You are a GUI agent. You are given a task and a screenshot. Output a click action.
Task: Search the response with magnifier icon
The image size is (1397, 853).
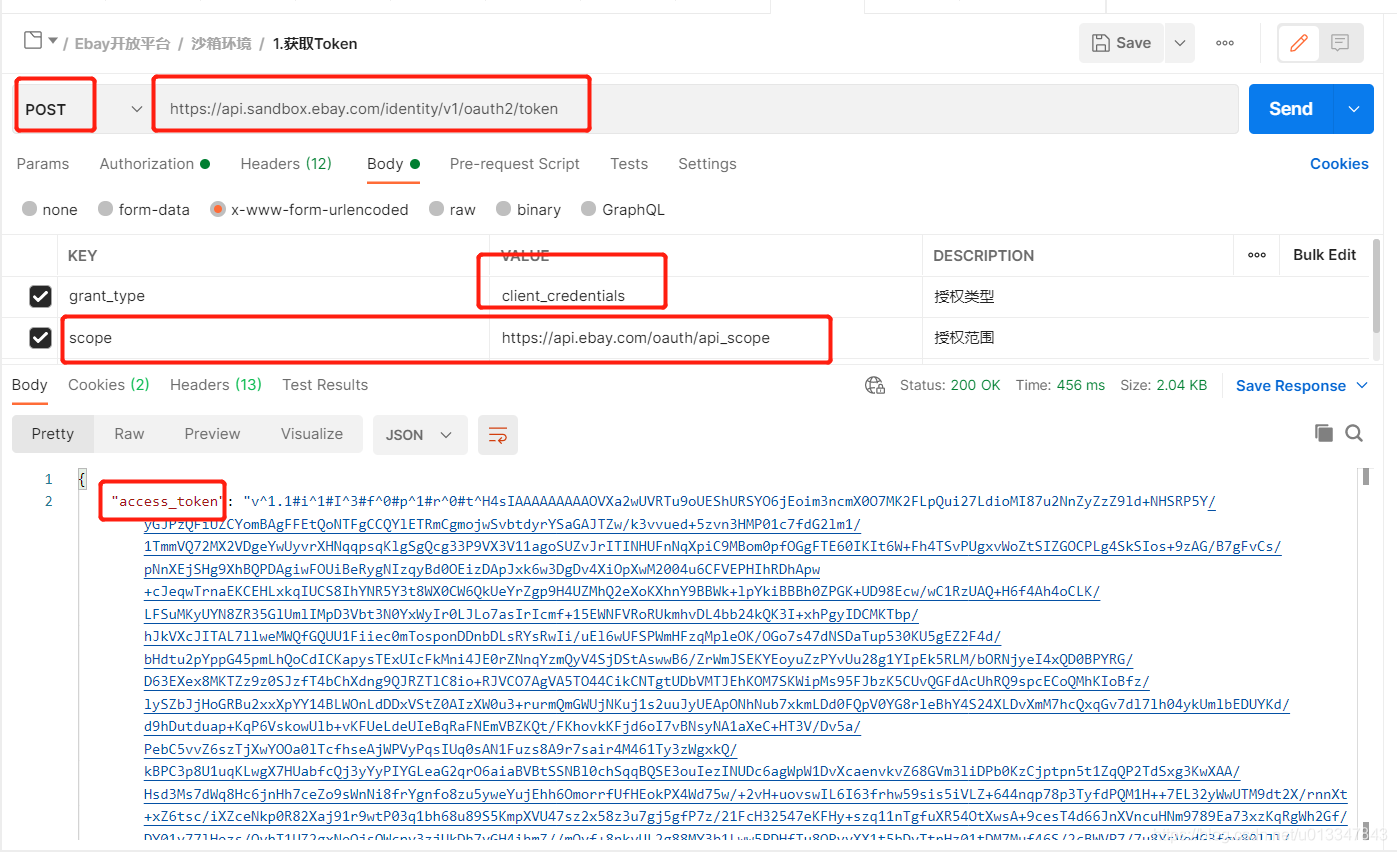click(1354, 433)
